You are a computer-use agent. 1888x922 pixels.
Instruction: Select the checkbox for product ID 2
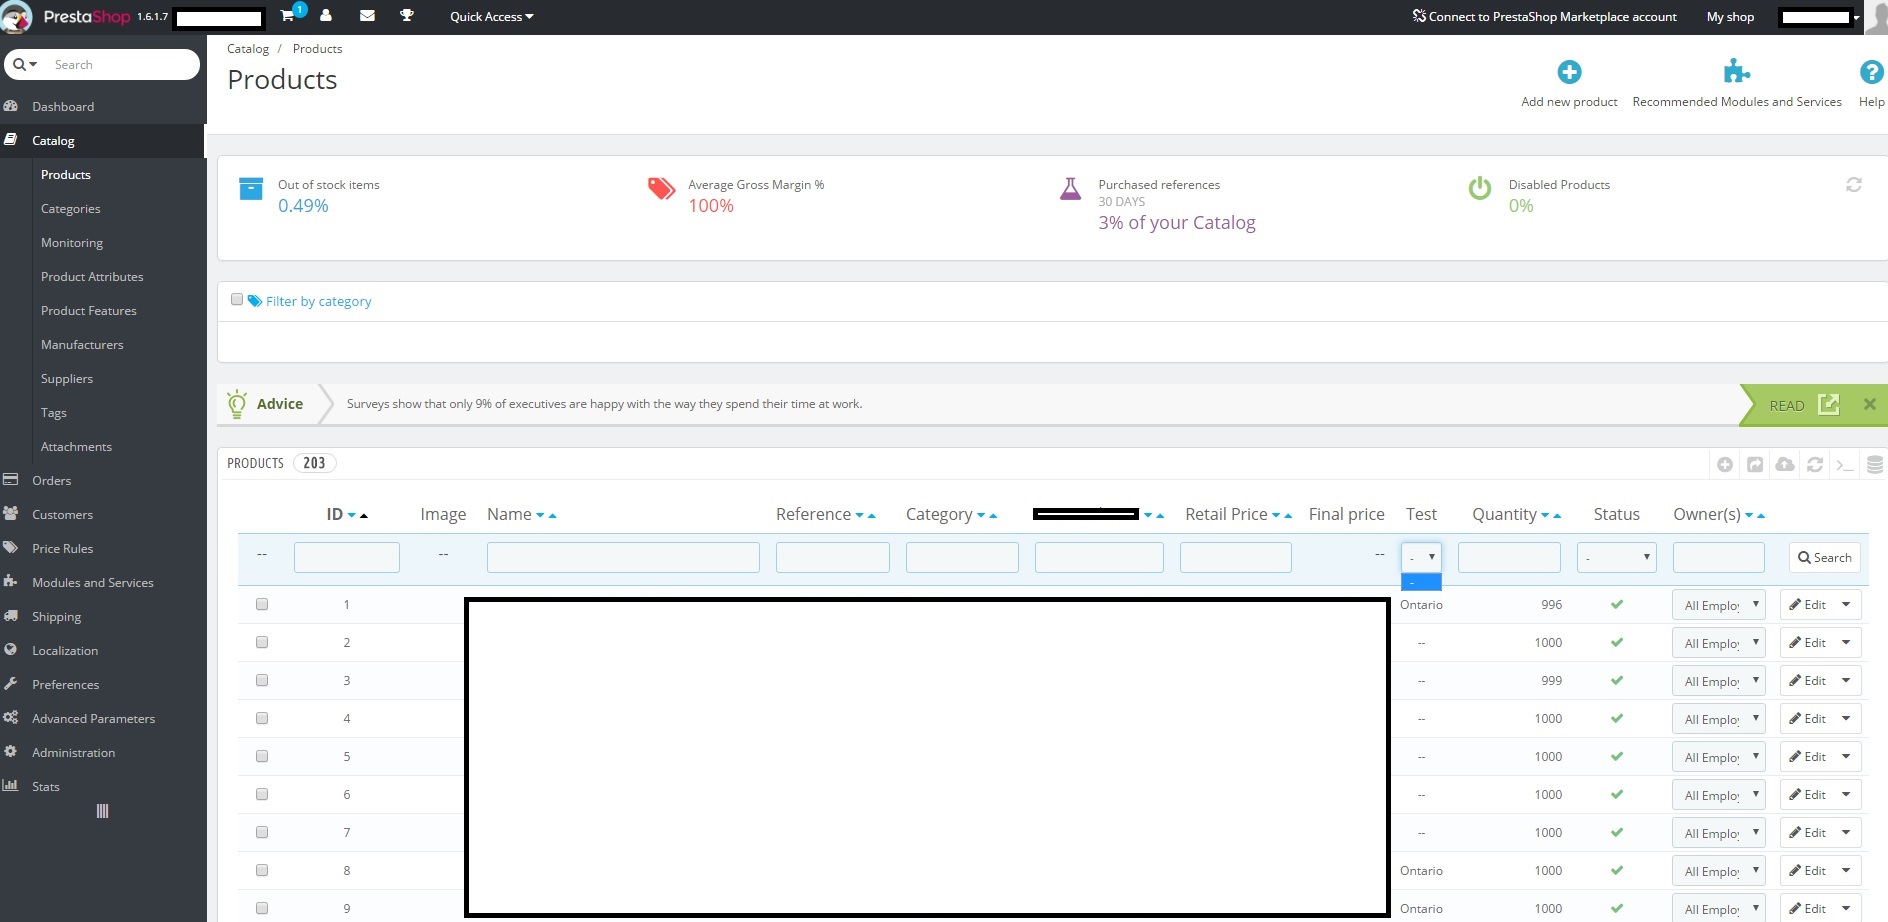coord(262,642)
